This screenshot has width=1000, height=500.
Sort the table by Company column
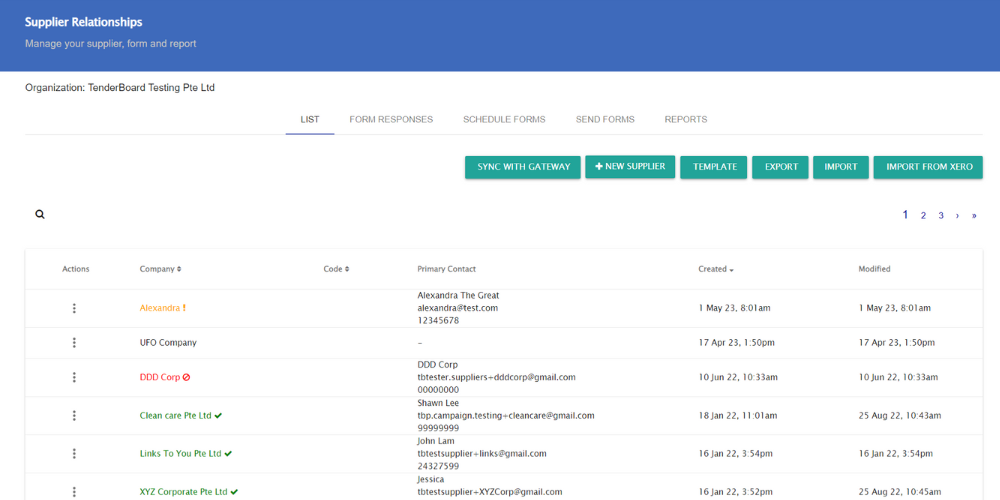click(160, 269)
